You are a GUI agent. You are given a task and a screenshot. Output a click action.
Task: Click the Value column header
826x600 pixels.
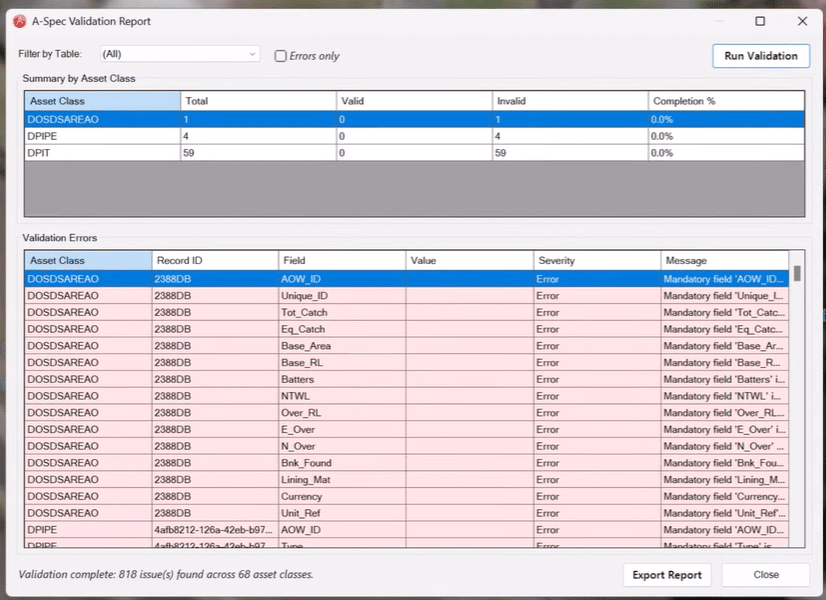point(469,261)
